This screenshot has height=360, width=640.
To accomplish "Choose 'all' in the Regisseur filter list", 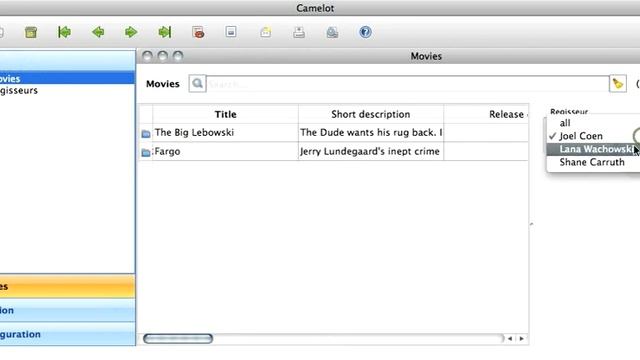I will pos(565,123).
